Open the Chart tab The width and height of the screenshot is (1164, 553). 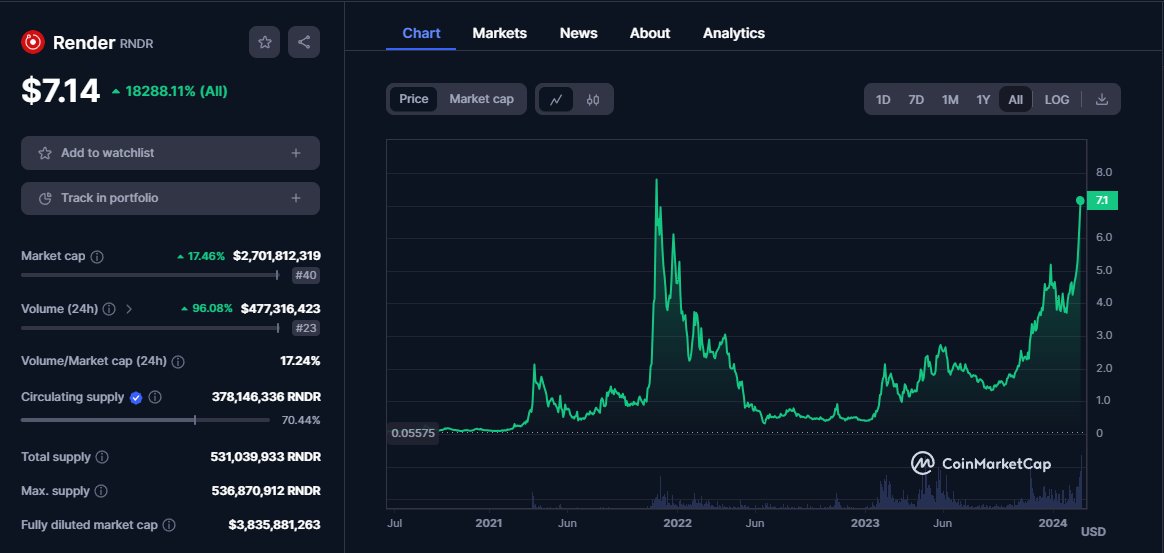pos(421,33)
